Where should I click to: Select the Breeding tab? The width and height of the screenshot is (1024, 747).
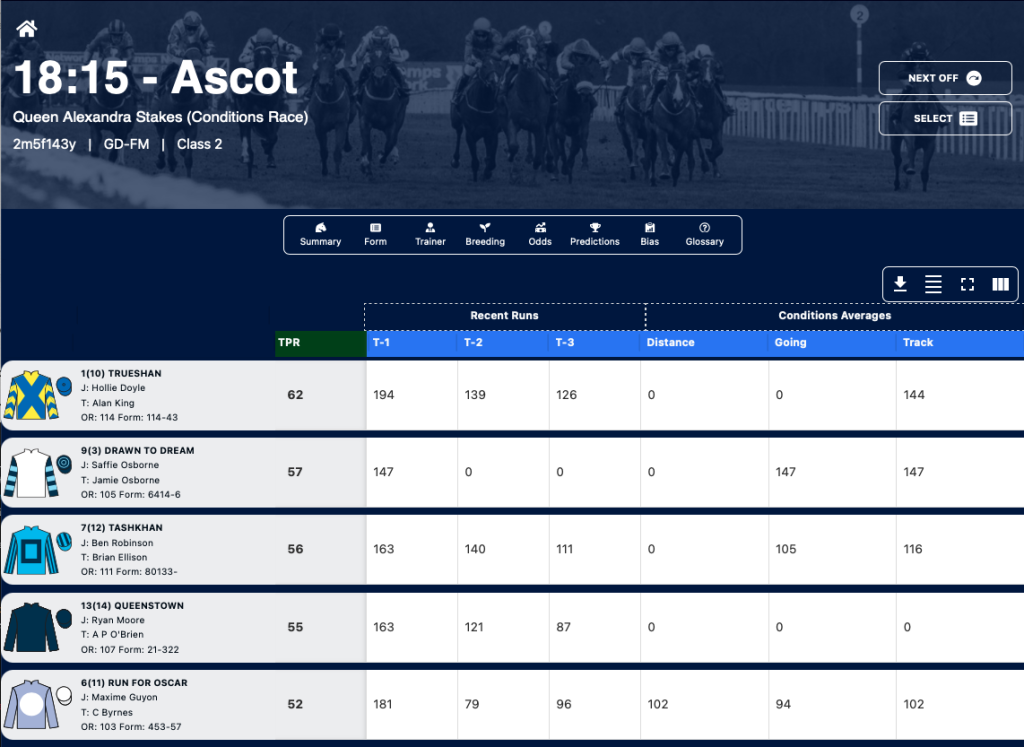(485, 234)
